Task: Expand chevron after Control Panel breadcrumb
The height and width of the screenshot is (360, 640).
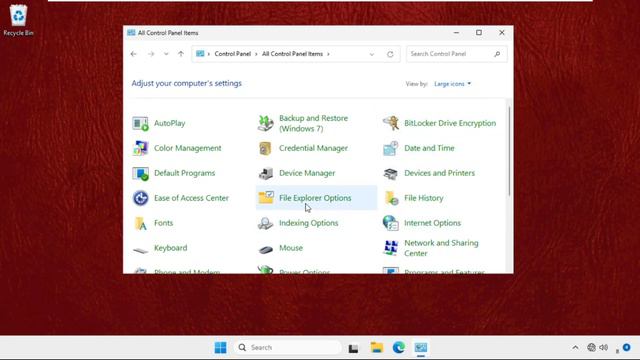Action: (x=256, y=54)
